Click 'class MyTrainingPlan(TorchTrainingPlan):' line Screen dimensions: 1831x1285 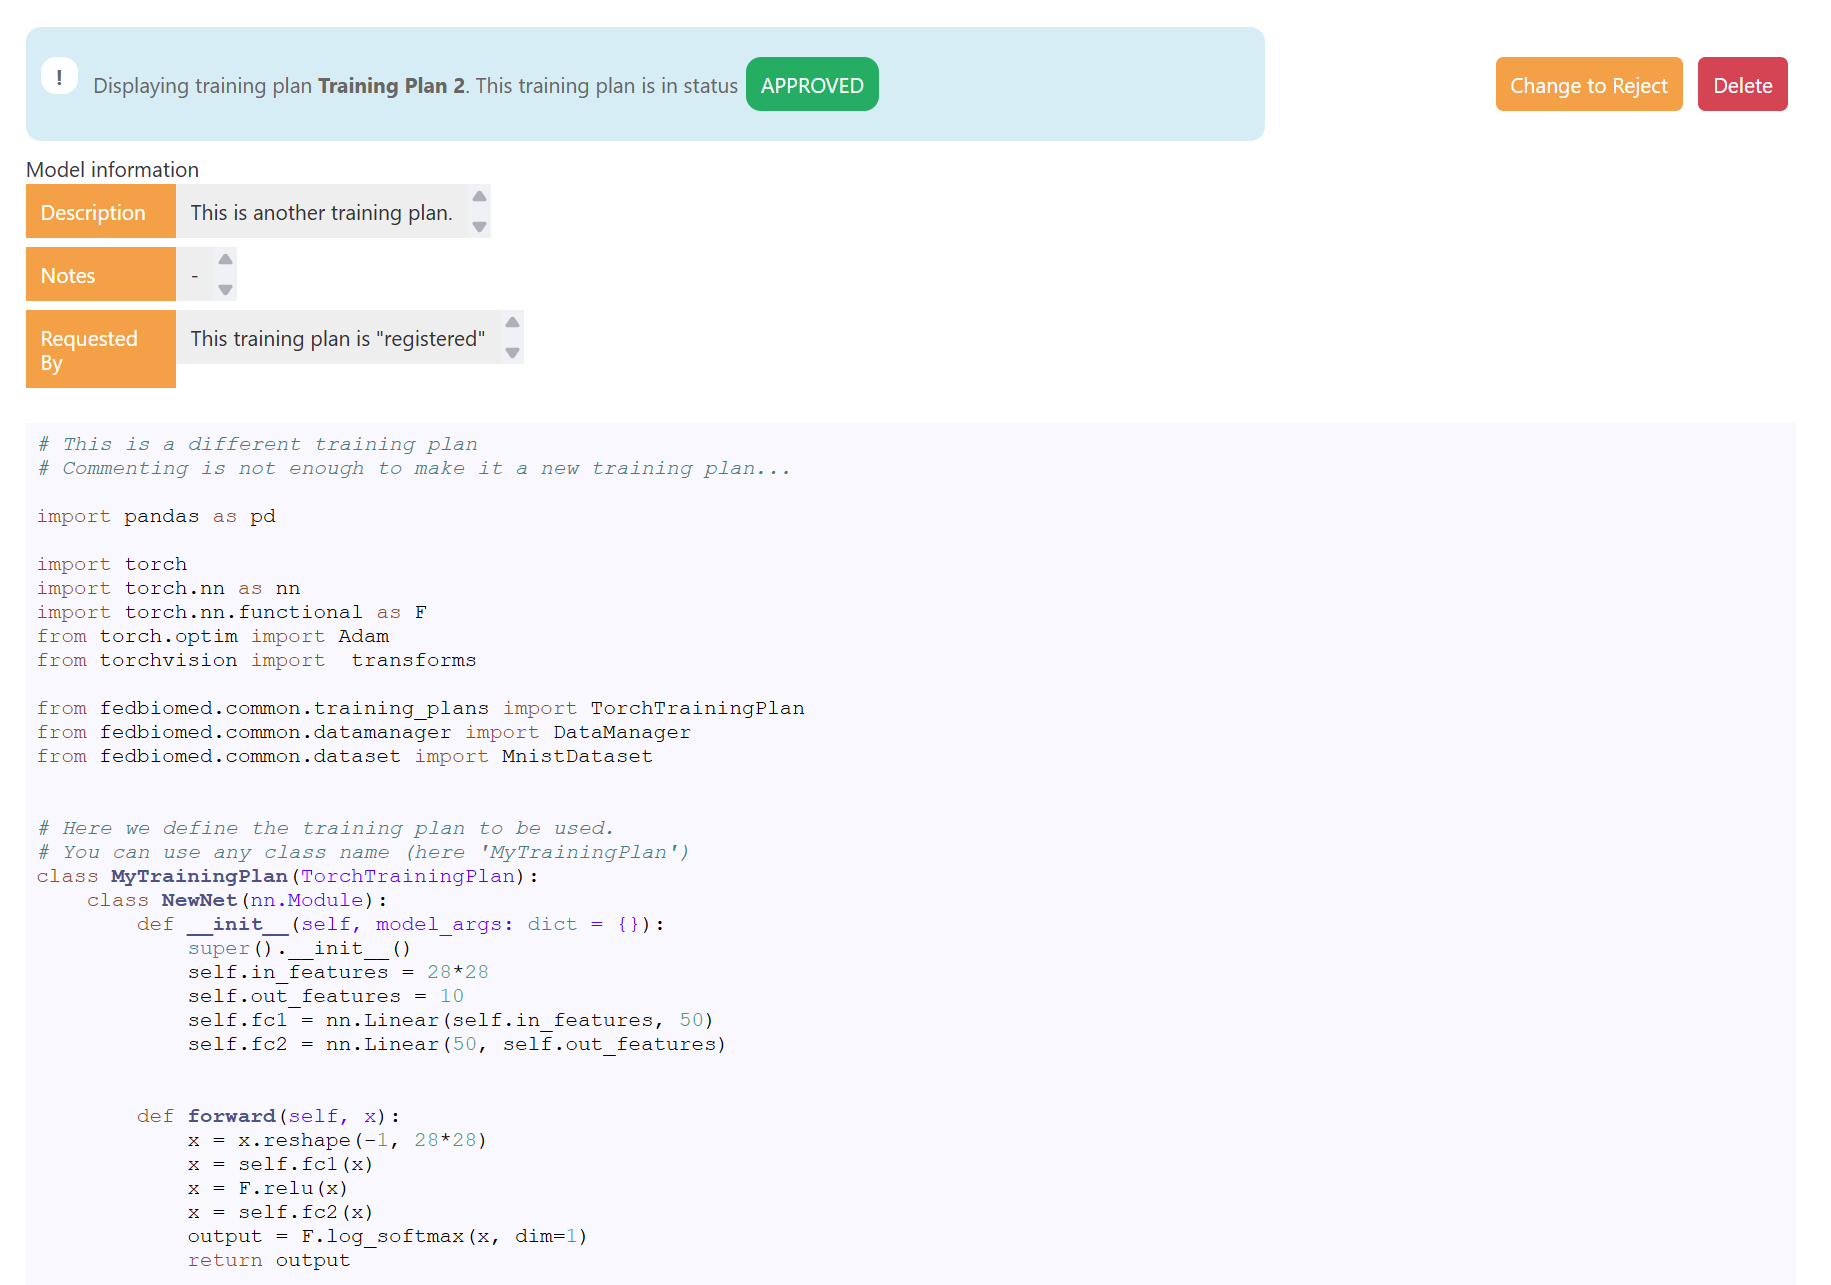288,876
